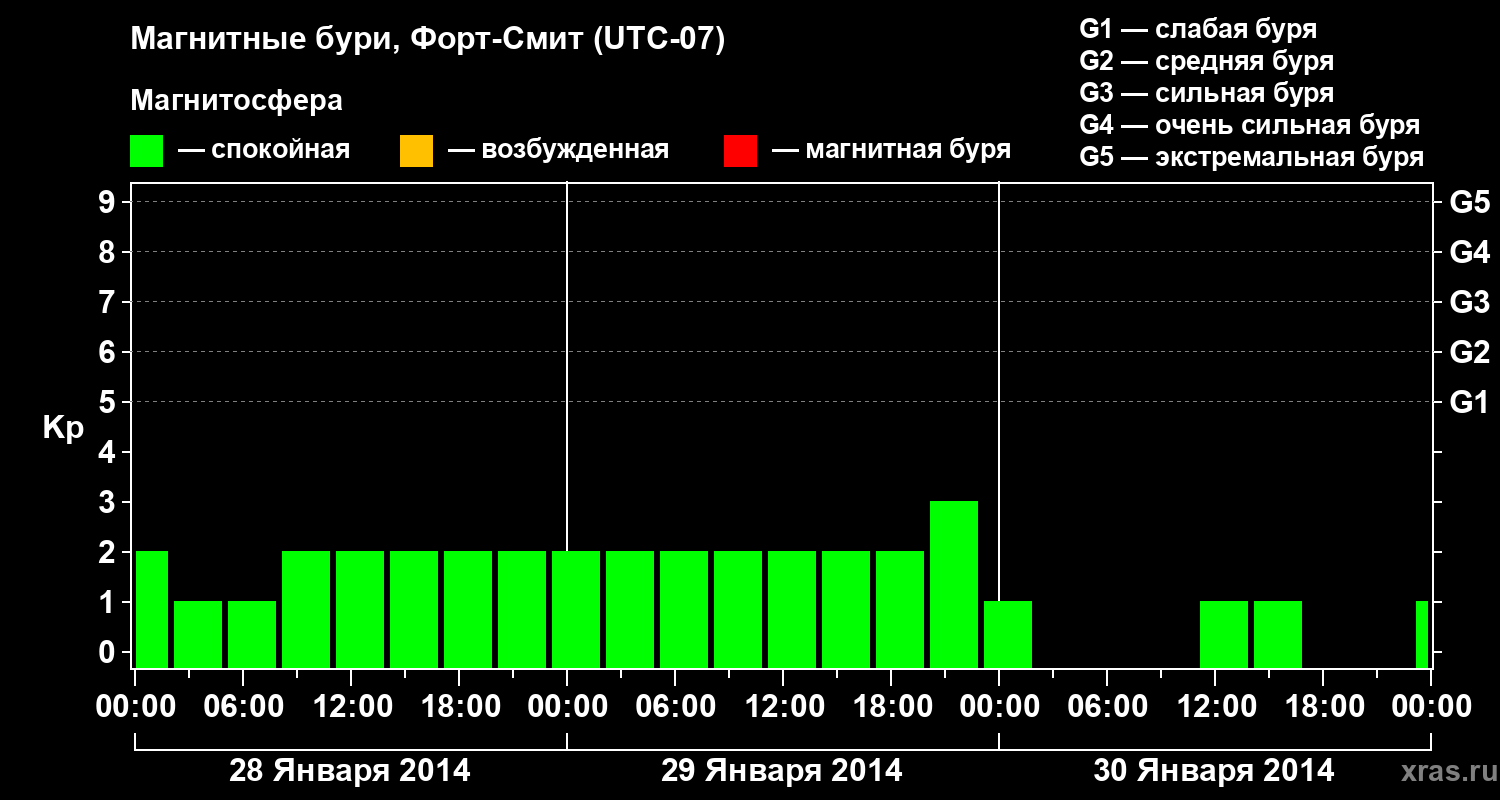Click the bar above 12:00 on 30 January

1224,634
